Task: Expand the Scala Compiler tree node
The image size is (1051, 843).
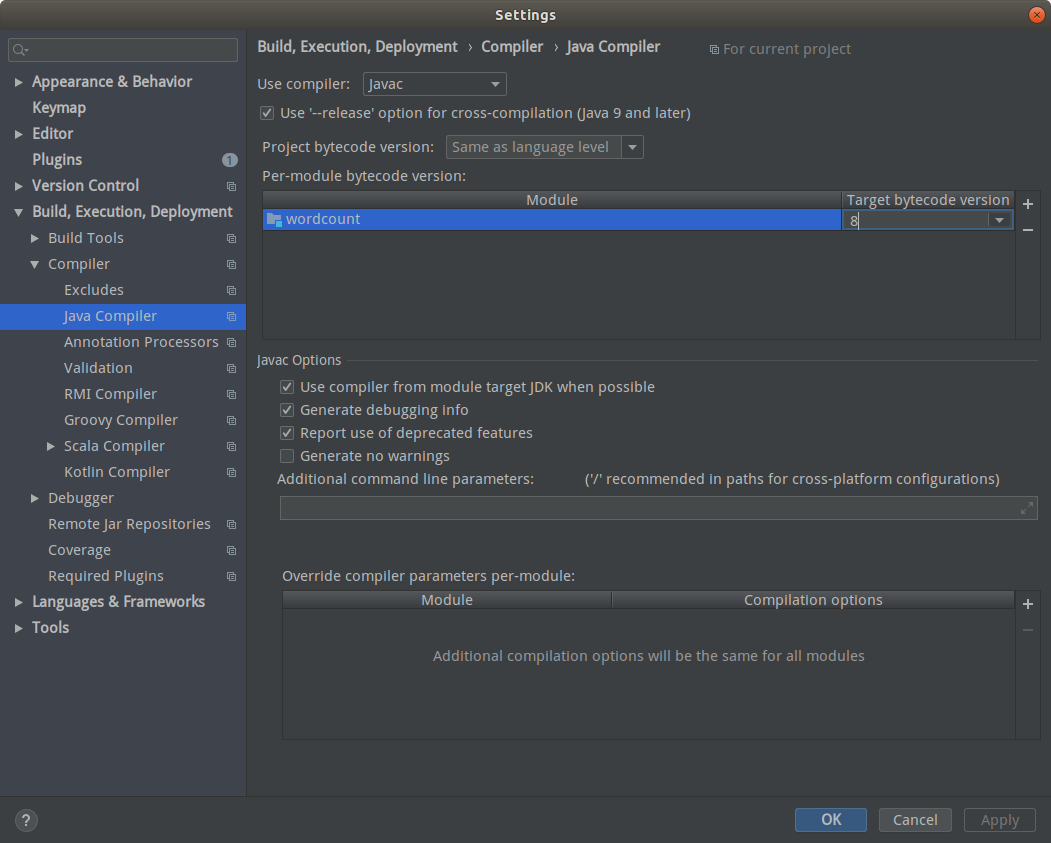Action: tap(51, 446)
